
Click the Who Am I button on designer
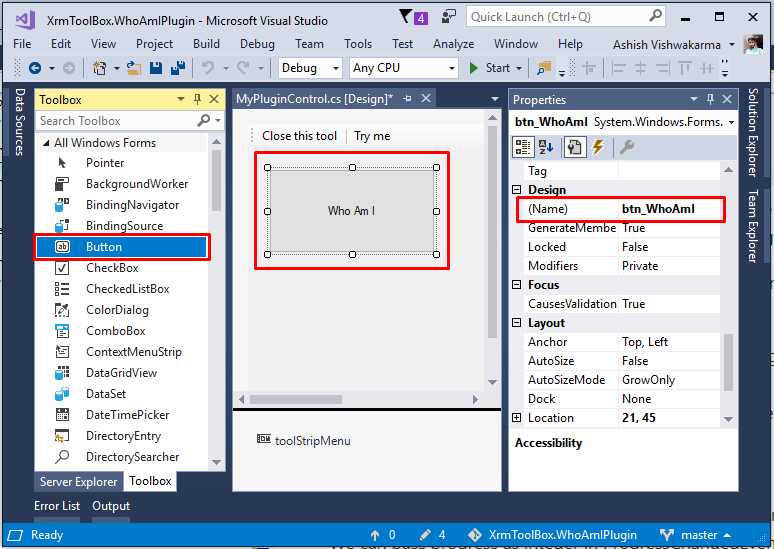click(x=352, y=211)
